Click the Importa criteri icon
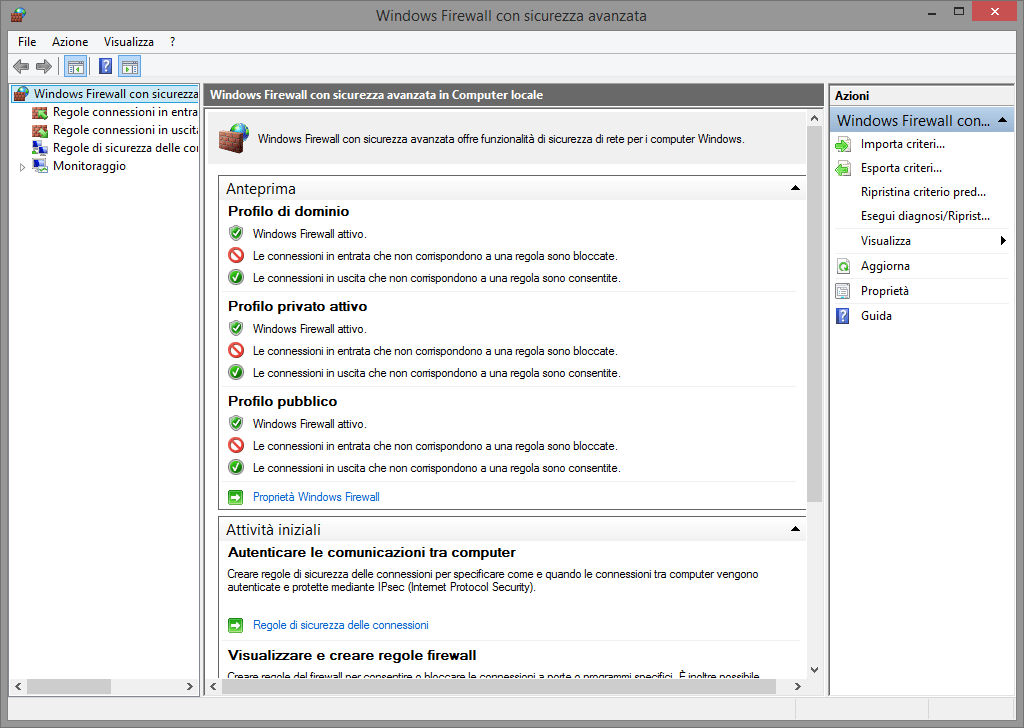The height and width of the screenshot is (728, 1024). [842, 144]
